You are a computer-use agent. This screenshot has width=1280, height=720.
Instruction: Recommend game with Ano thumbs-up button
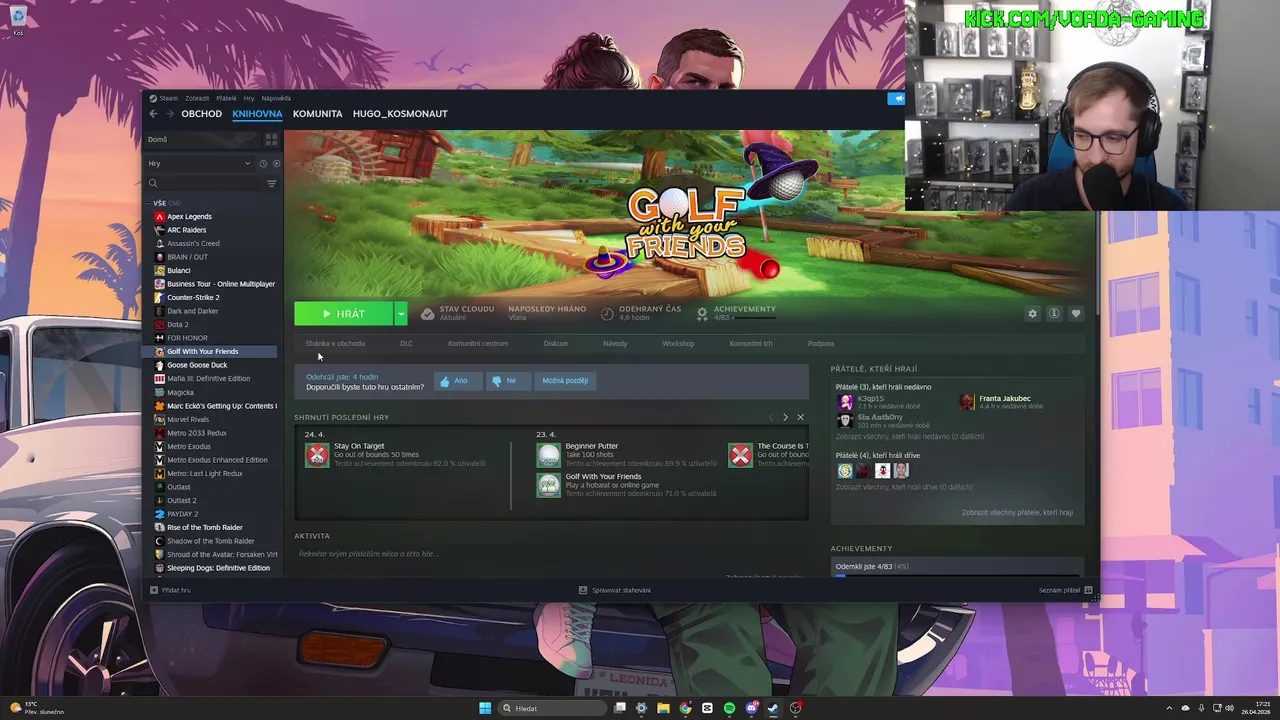point(458,380)
